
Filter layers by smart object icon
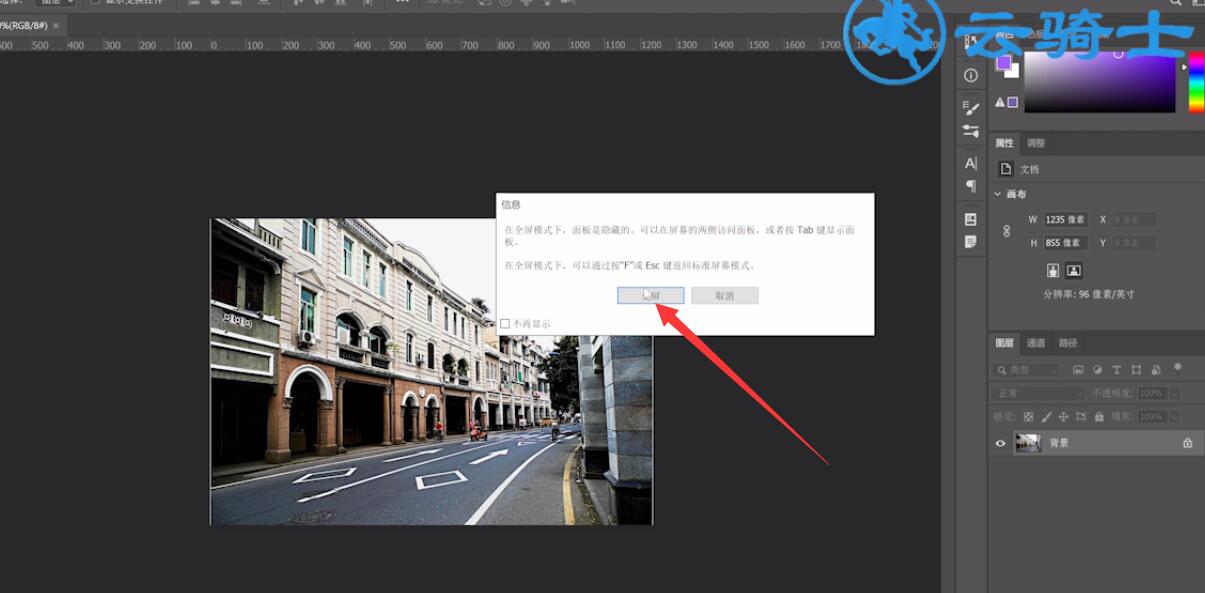coord(1154,370)
